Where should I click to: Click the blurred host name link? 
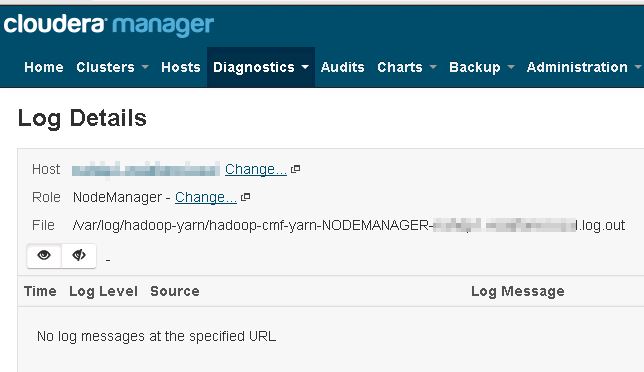(146, 170)
